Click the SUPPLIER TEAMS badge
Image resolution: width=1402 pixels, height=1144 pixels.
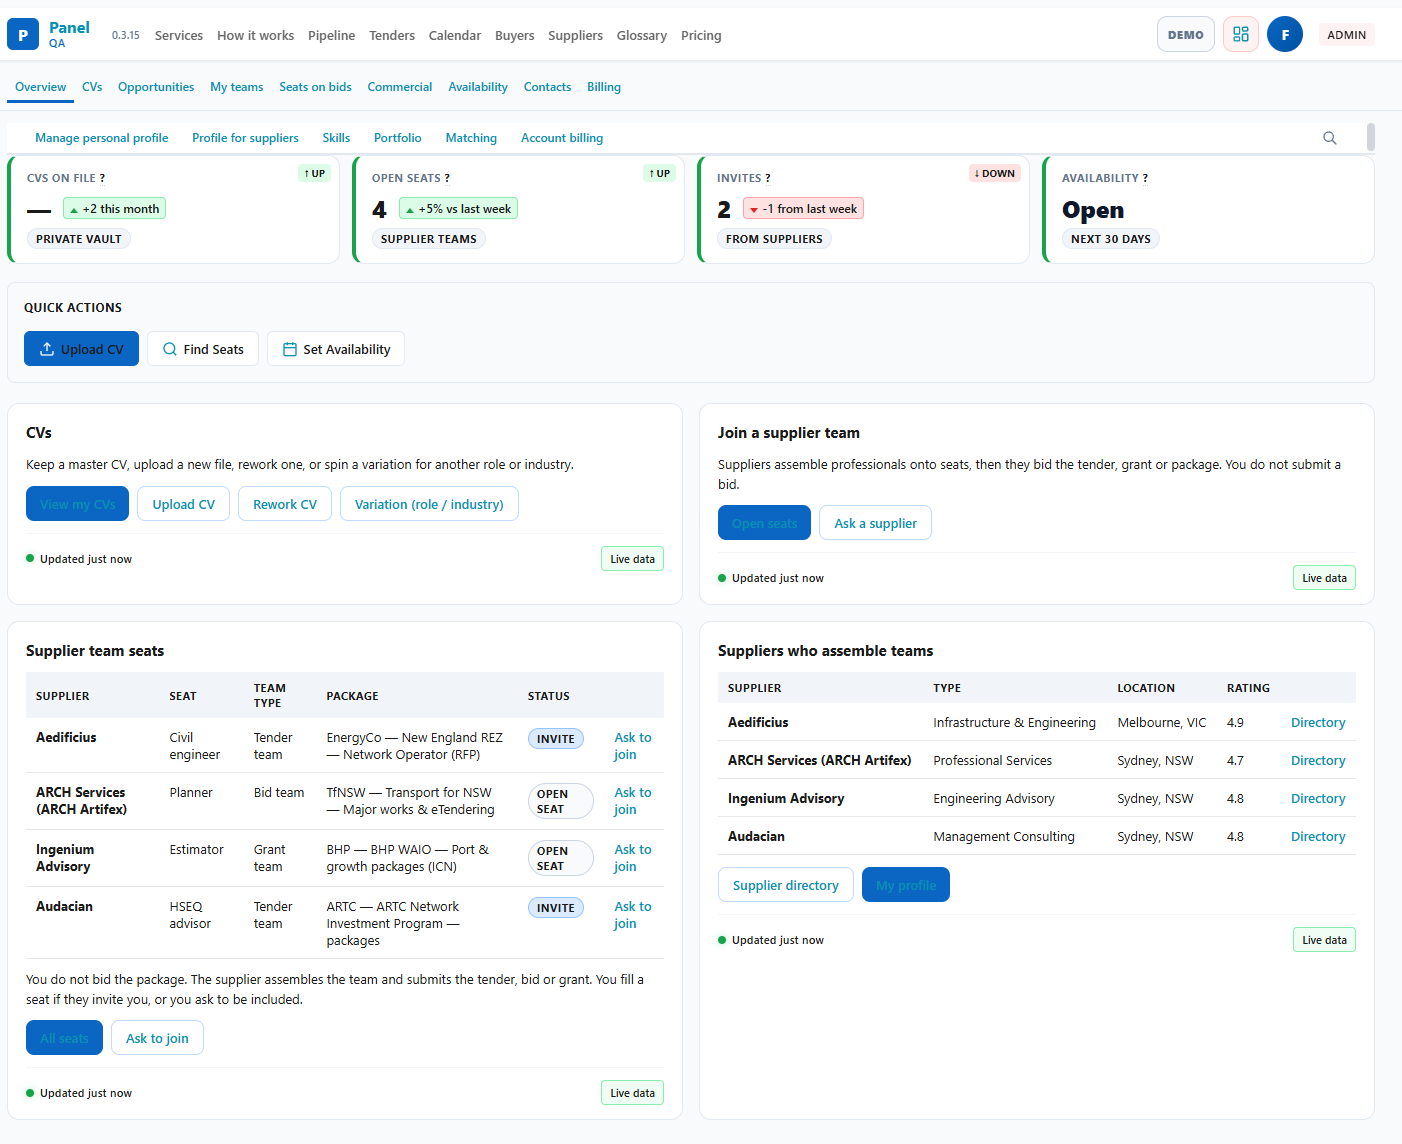click(429, 239)
